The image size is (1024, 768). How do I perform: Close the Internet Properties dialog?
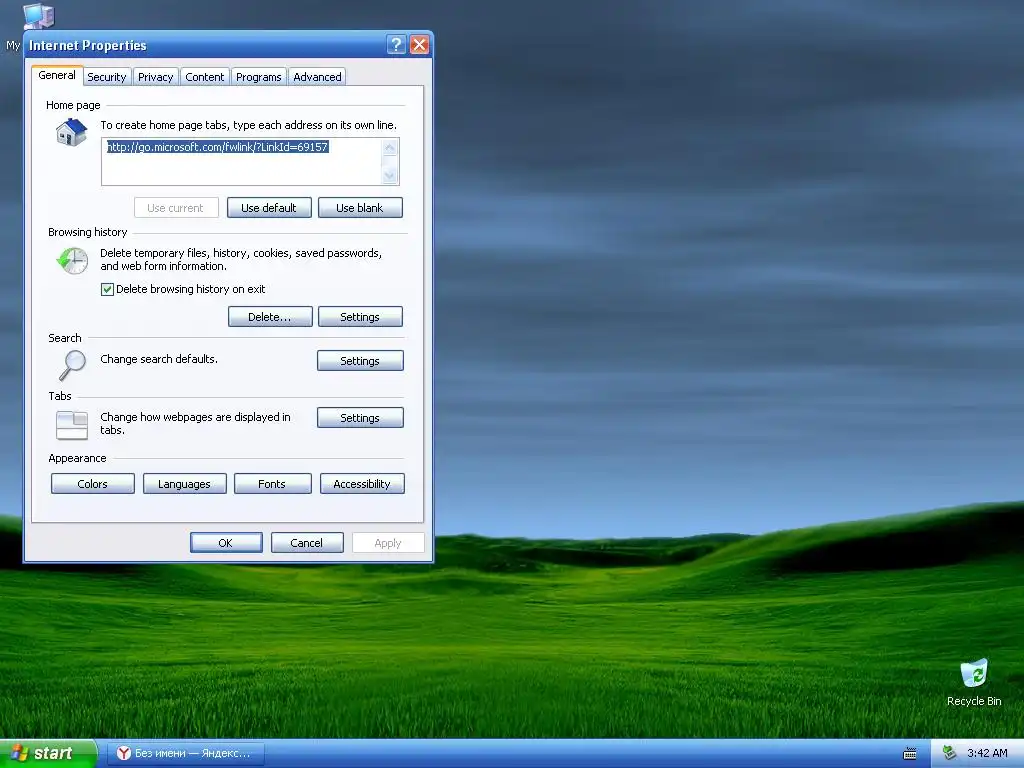pos(419,44)
